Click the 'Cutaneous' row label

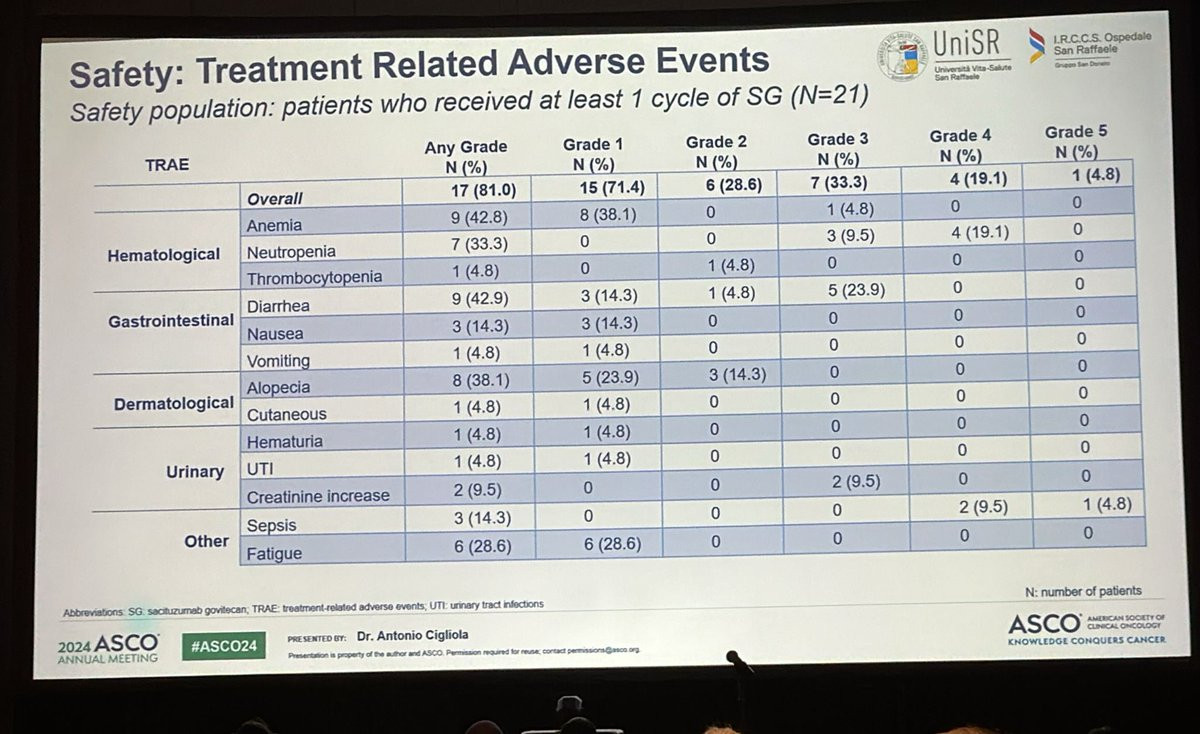pyautogui.click(x=285, y=415)
